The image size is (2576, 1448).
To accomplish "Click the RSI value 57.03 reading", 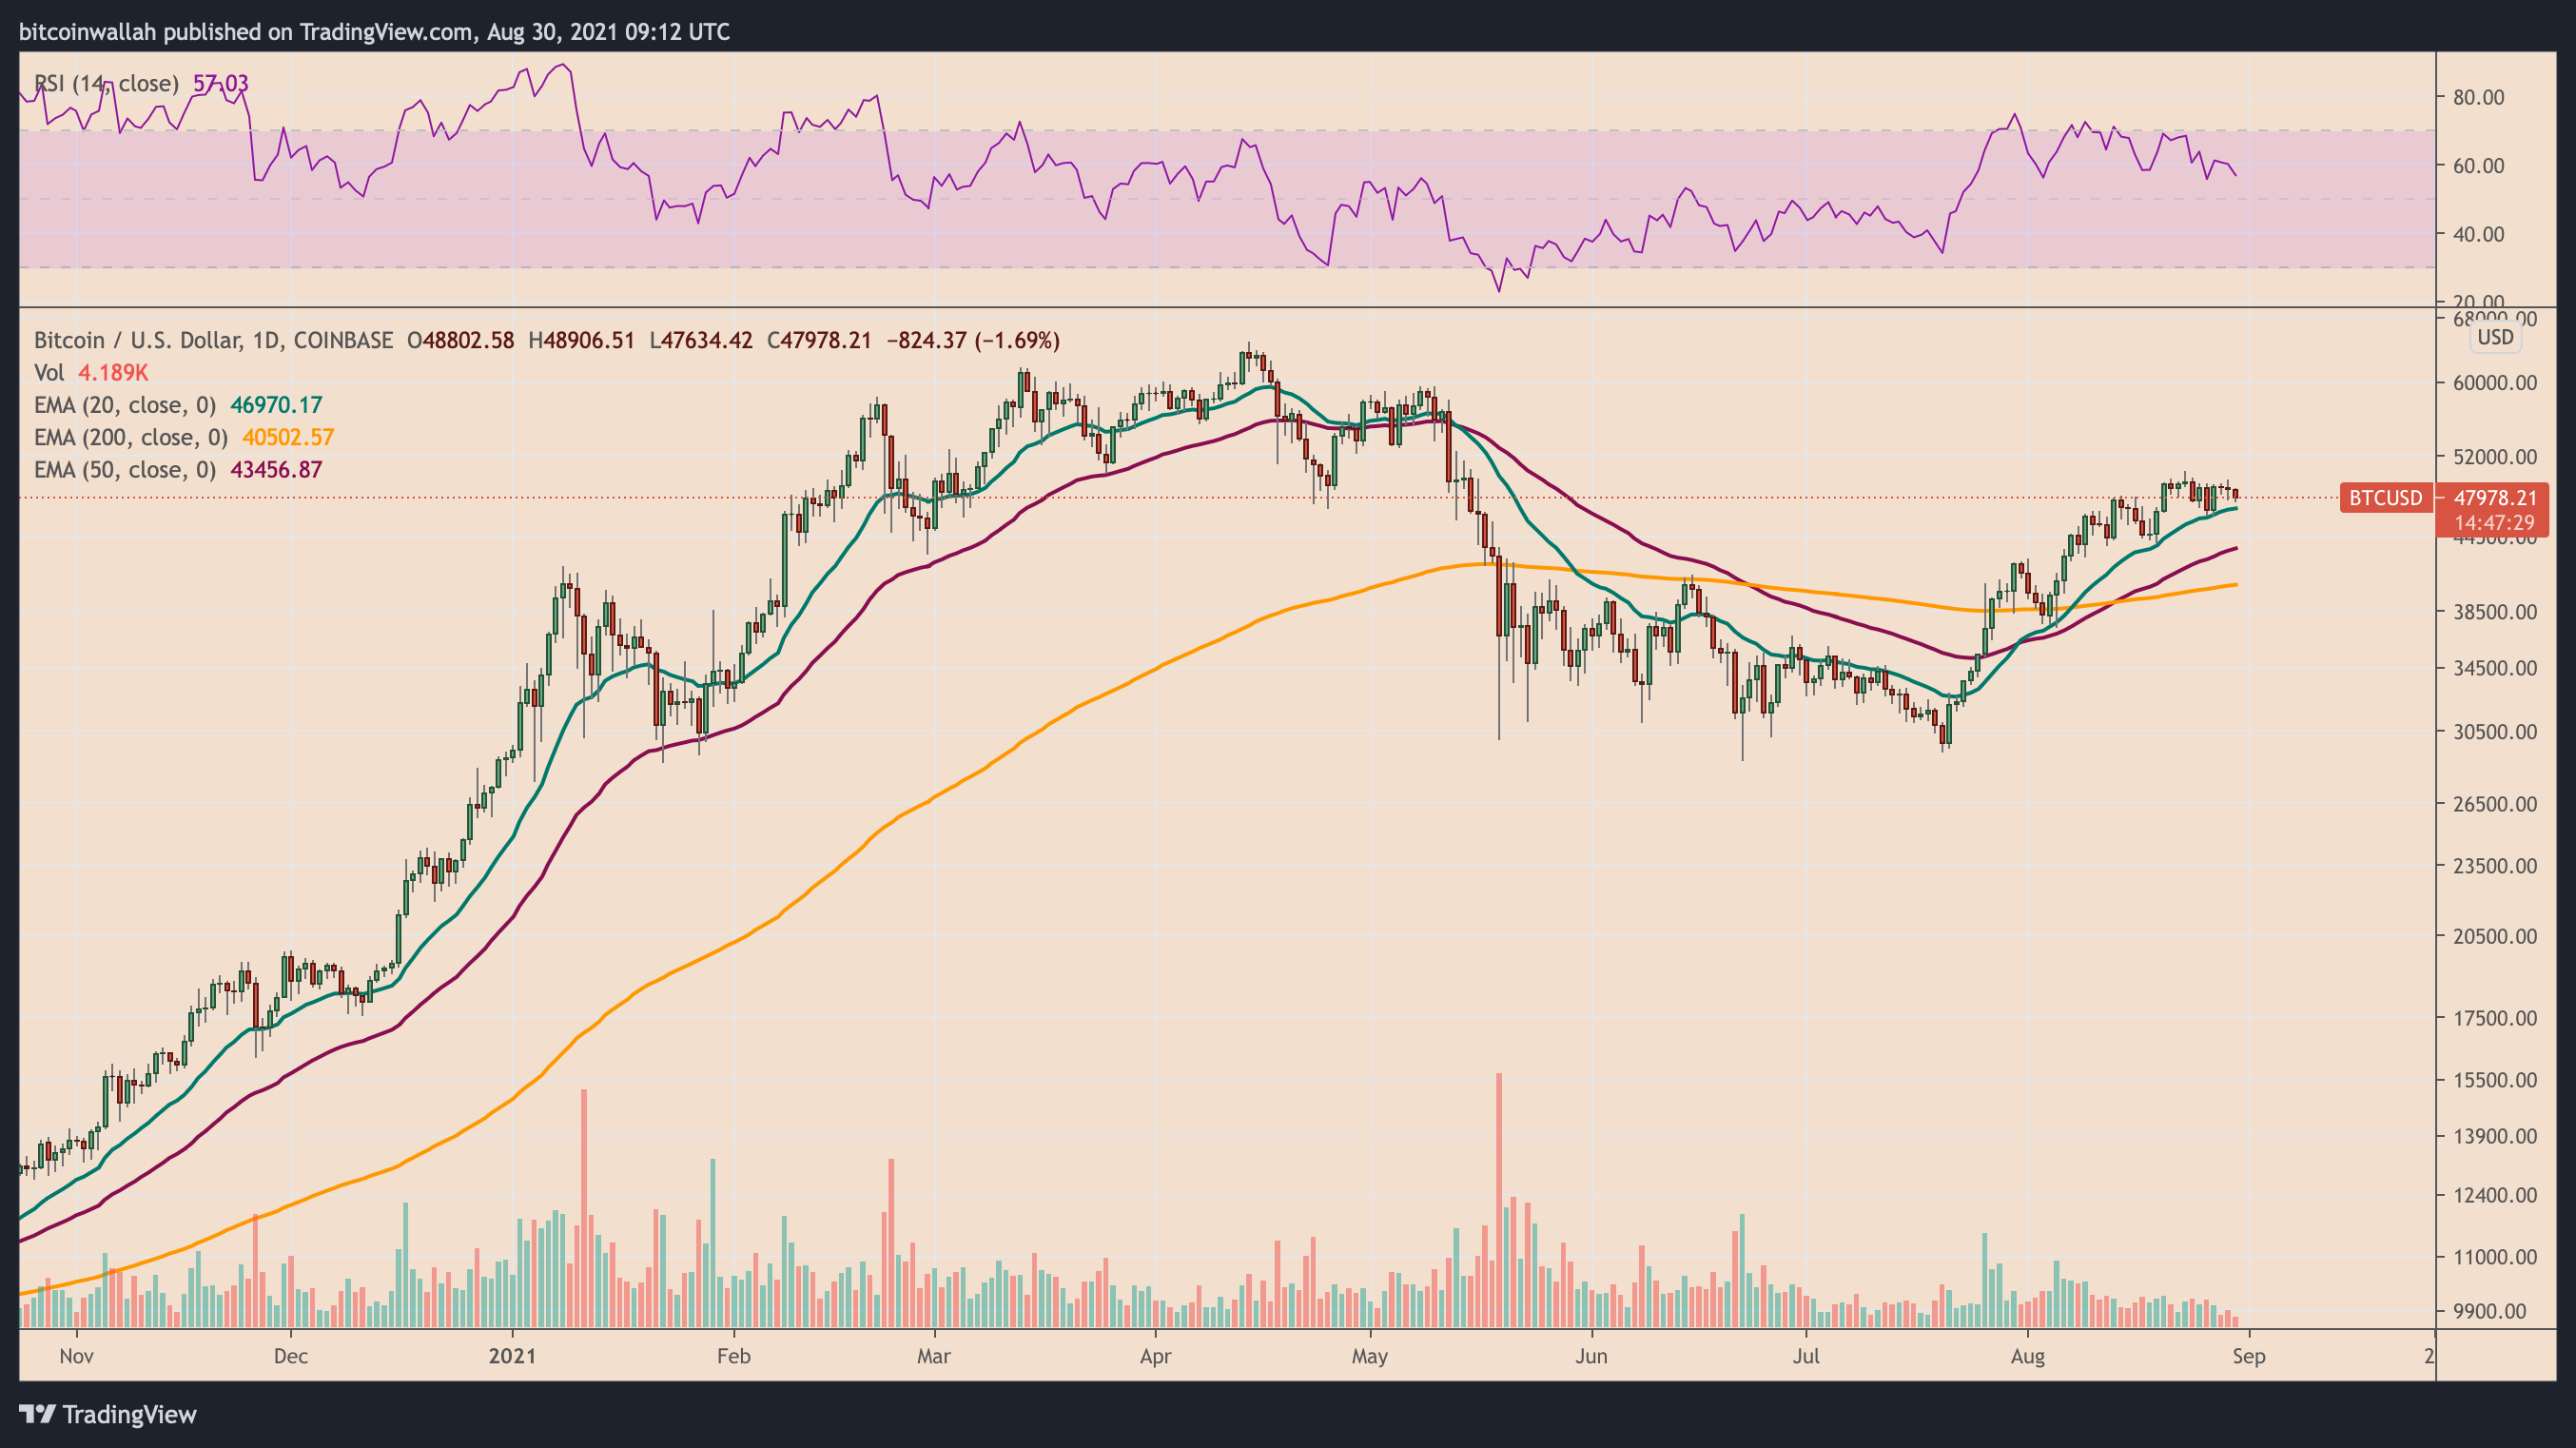I will (x=220, y=84).
